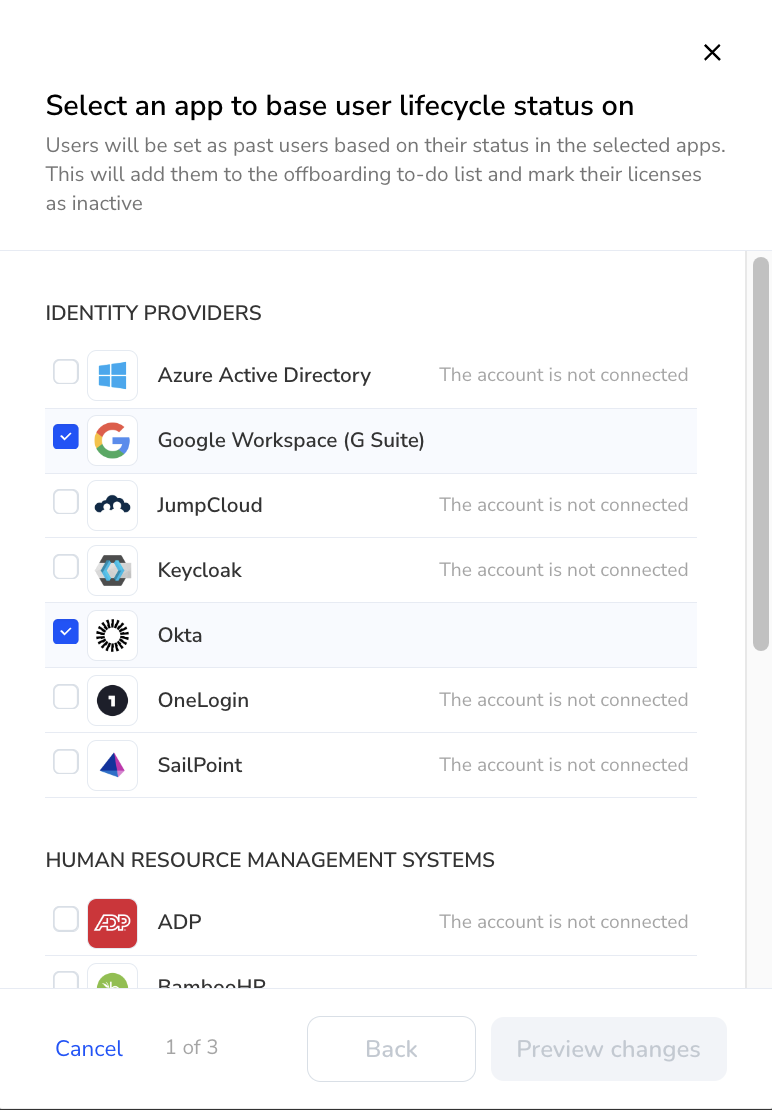Click the dialog title about lifecycle status

tap(340, 106)
